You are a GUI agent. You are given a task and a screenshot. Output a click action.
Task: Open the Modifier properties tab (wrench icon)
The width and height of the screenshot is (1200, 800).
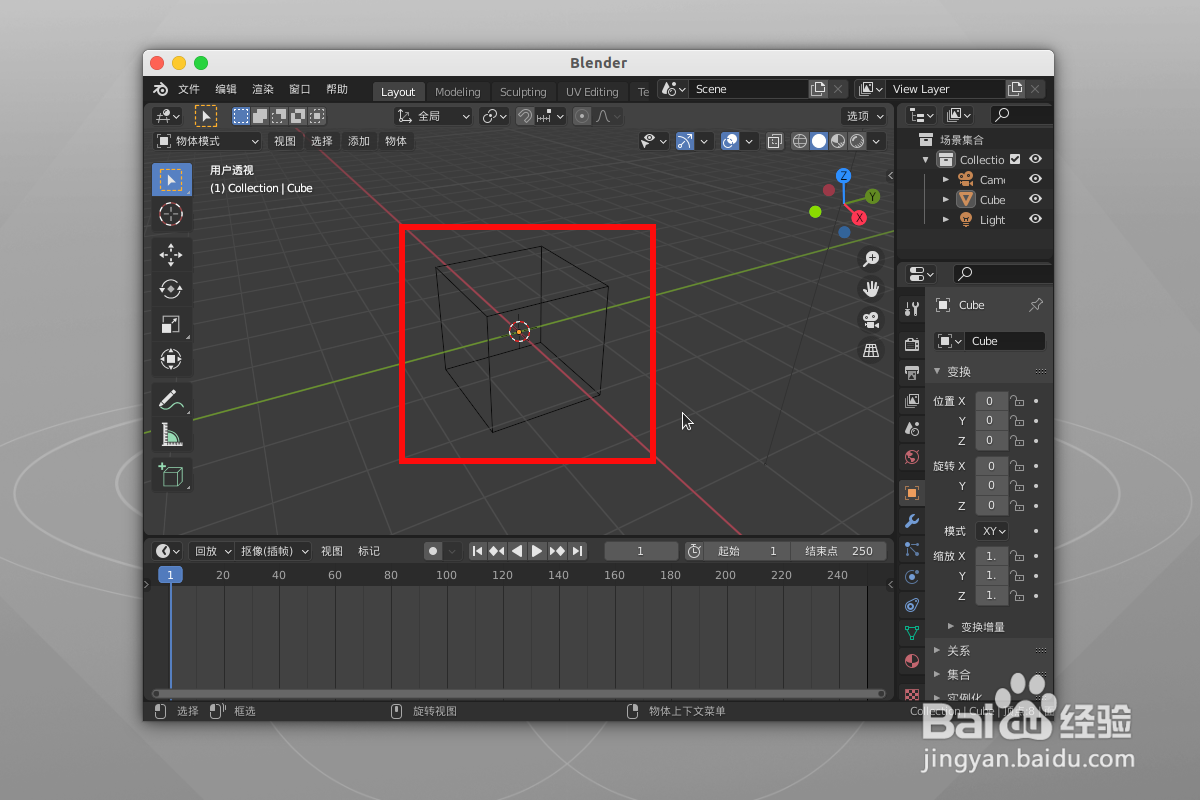pyautogui.click(x=912, y=521)
